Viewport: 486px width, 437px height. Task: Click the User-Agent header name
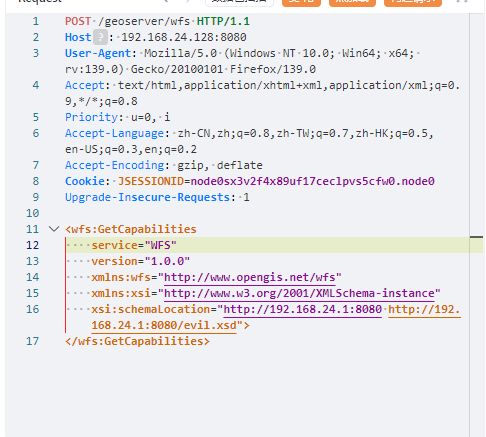[x=98, y=53]
